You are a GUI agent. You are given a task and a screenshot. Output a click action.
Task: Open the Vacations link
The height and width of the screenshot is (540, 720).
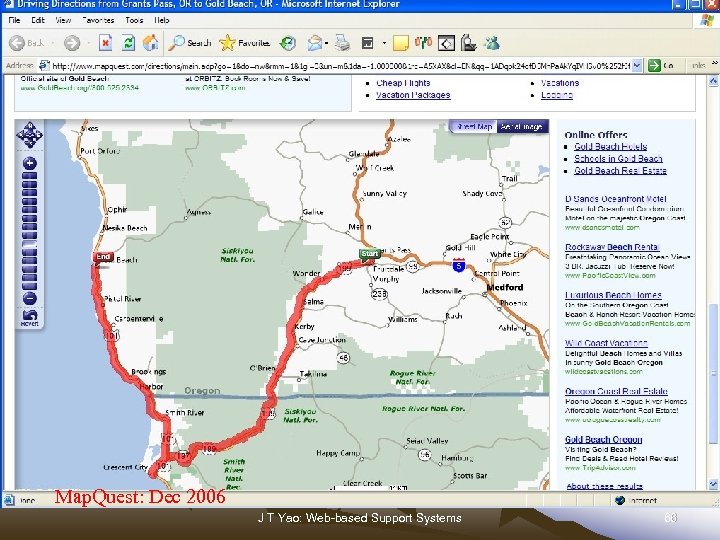click(560, 83)
